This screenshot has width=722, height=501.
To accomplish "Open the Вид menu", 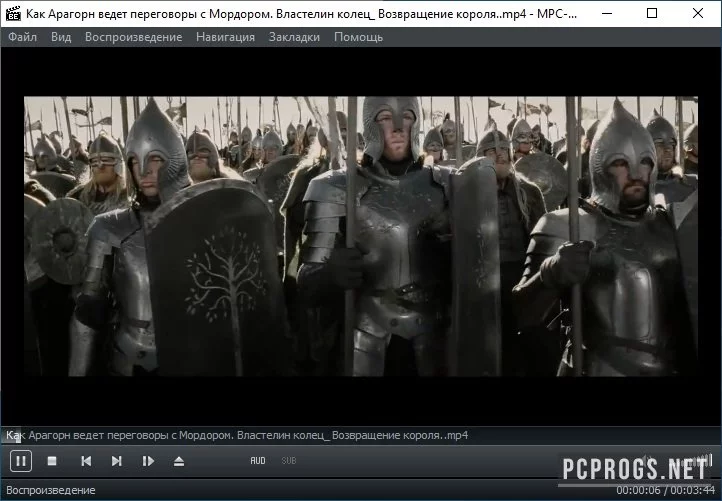I will point(61,37).
